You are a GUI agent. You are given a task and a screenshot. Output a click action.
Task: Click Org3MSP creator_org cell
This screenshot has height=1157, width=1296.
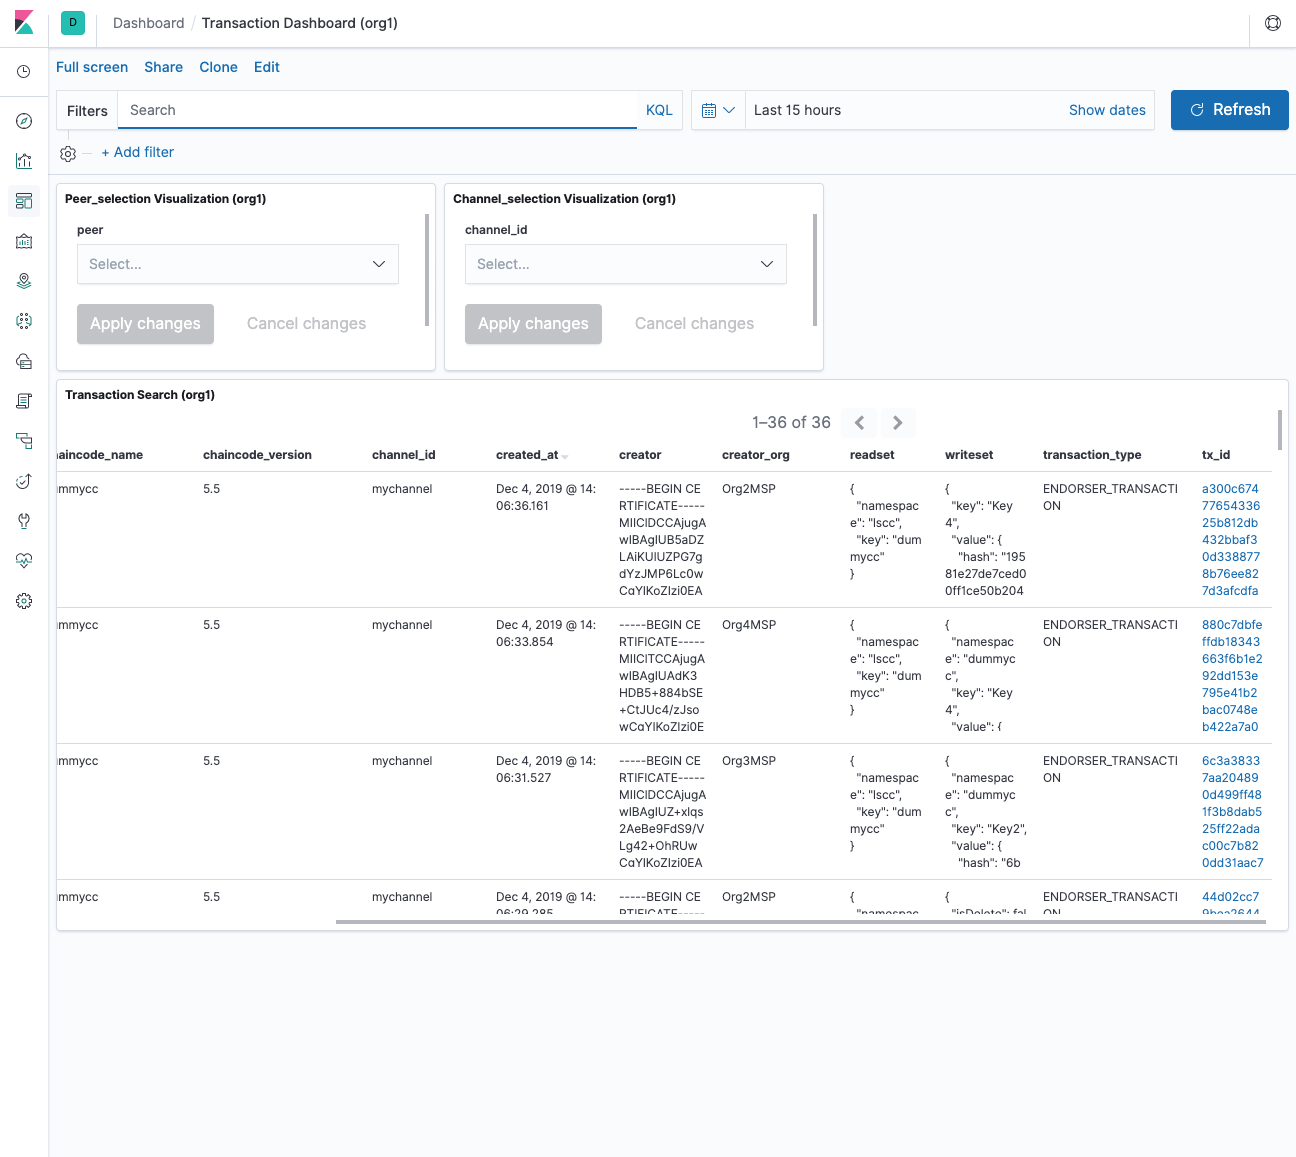(749, 761)
